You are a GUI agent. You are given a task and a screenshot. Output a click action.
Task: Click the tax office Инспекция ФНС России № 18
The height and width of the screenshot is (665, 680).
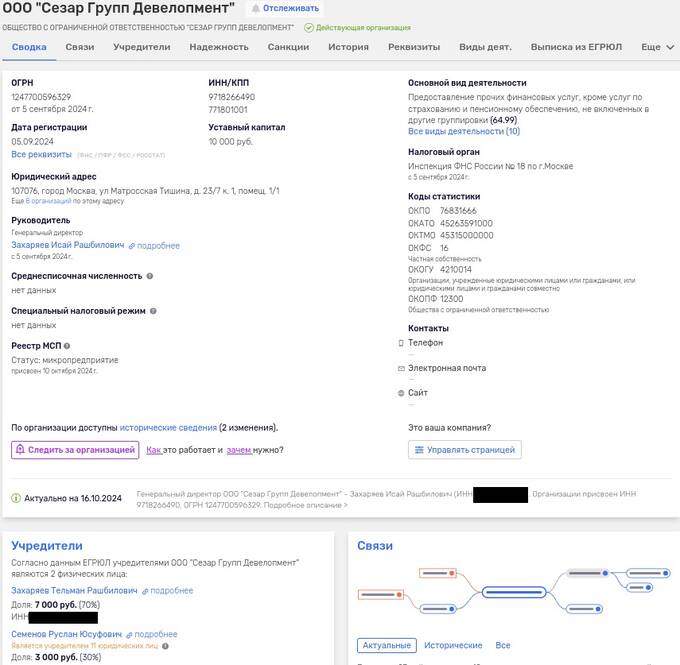(490, 166)
